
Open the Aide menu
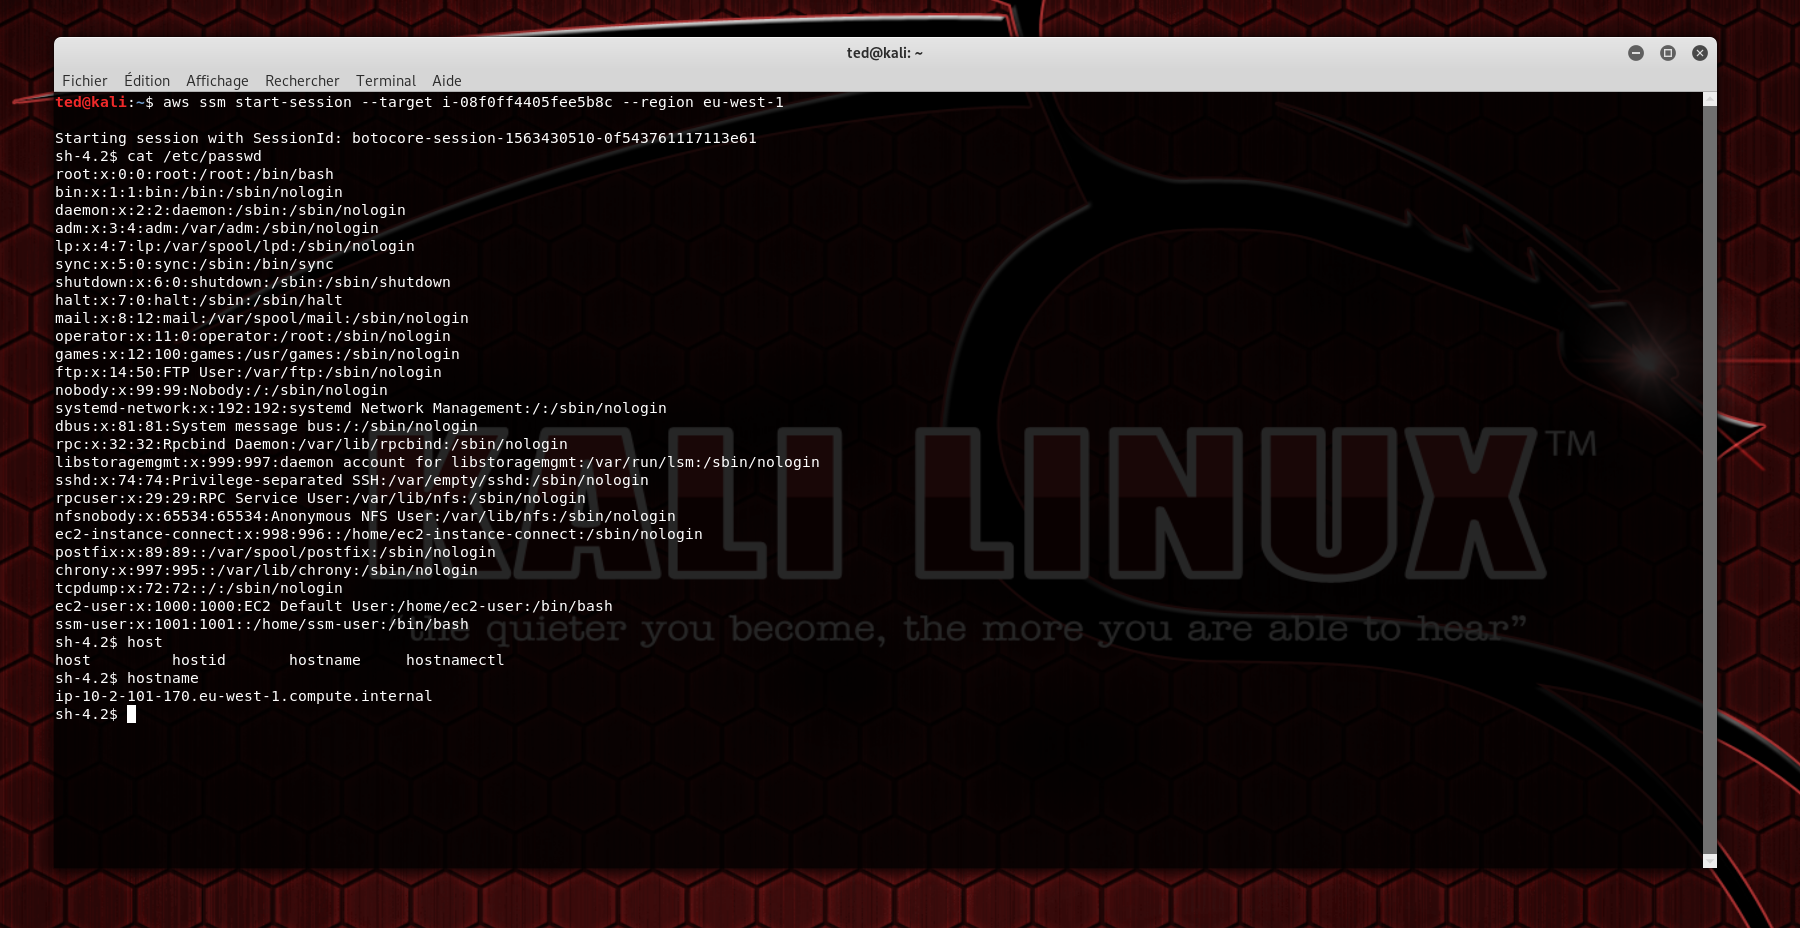tap(447, 81)
